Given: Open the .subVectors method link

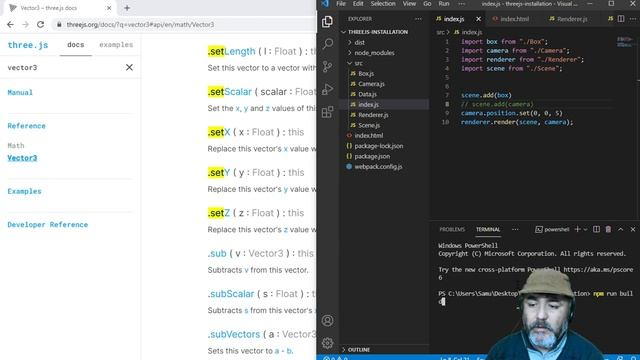Looking at the screenshot, I should pyautogui.click(x=234, y=334).
